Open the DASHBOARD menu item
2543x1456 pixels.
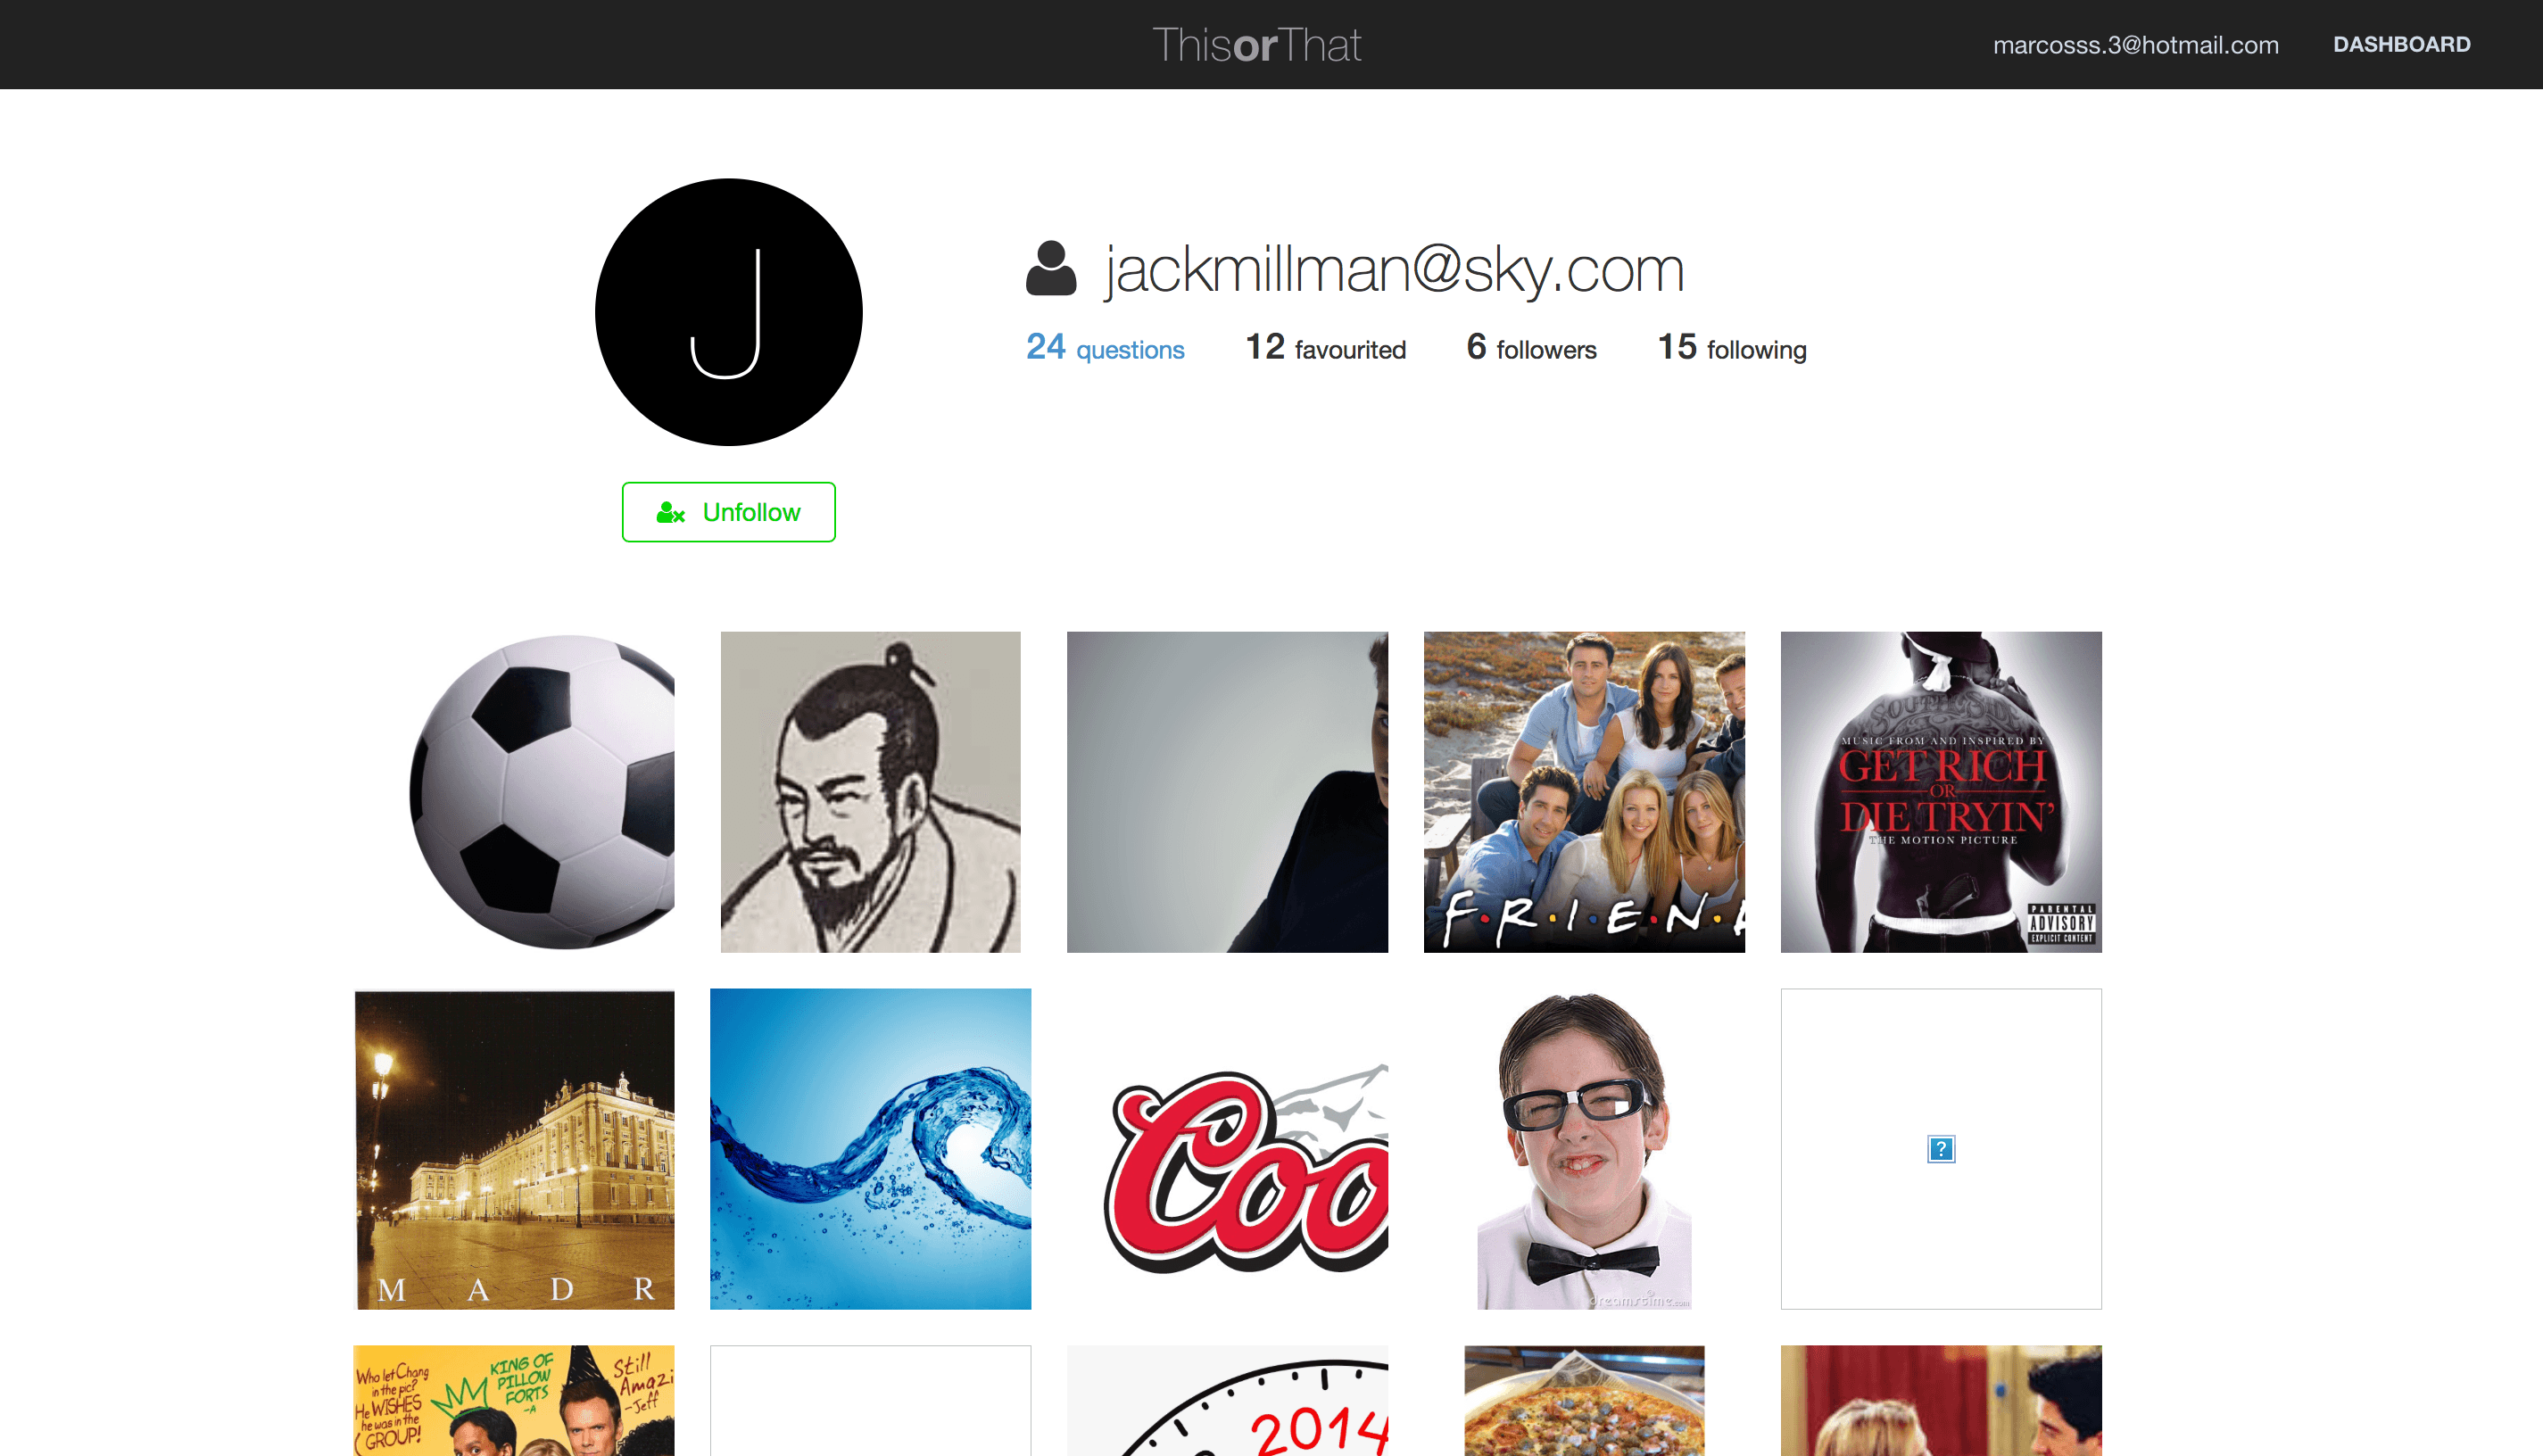coord(2401,45)
